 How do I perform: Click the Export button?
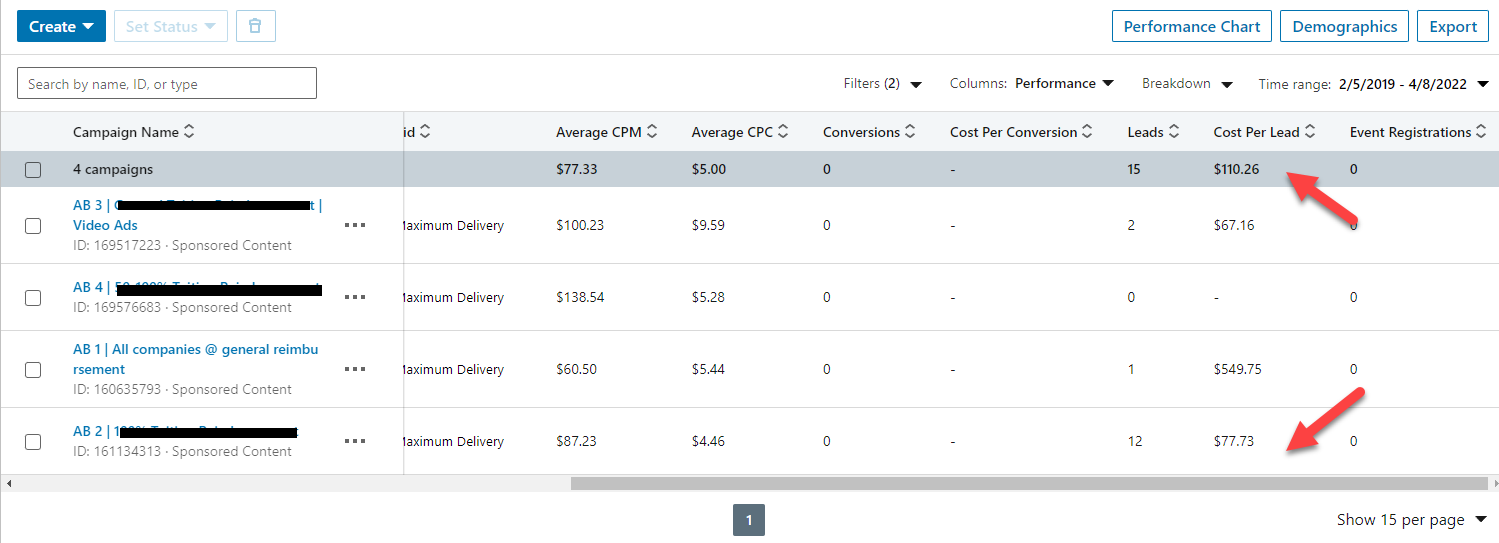1453,26
